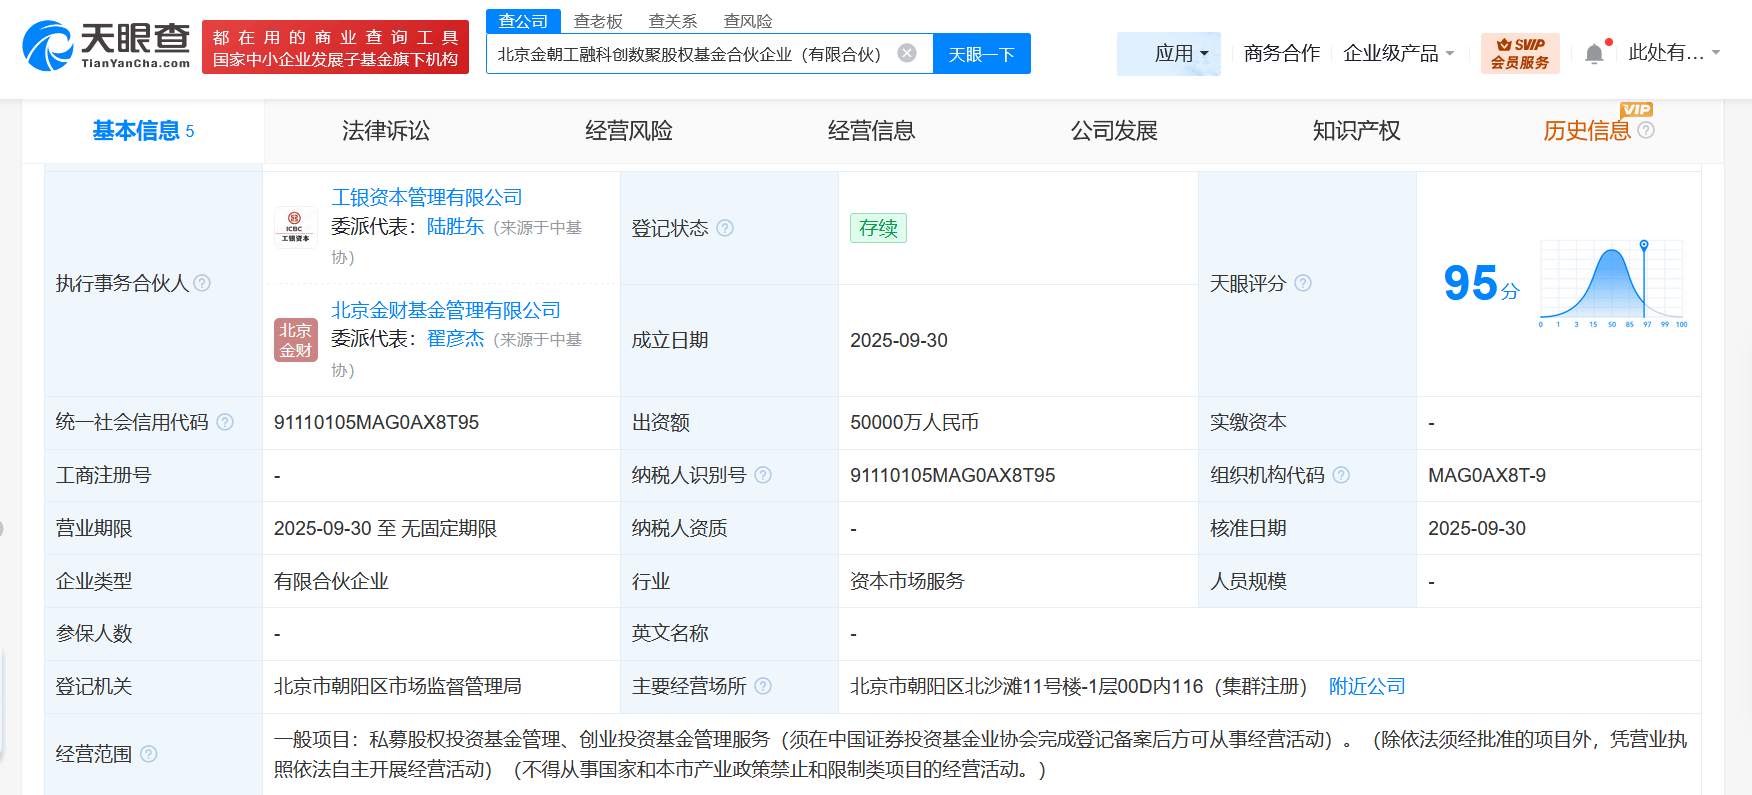Show help for 经营范围
1752x795 pixels.
point(149,754)
